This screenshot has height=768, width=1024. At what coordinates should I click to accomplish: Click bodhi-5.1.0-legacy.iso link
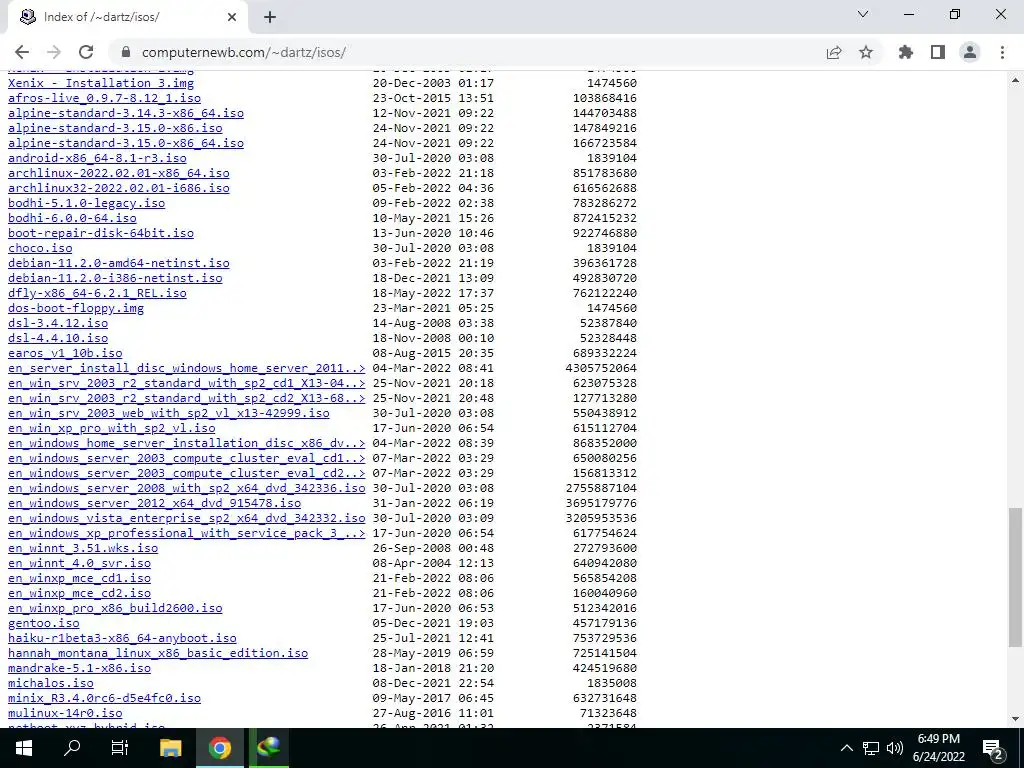pyautogui.click(x=86, y=203)
